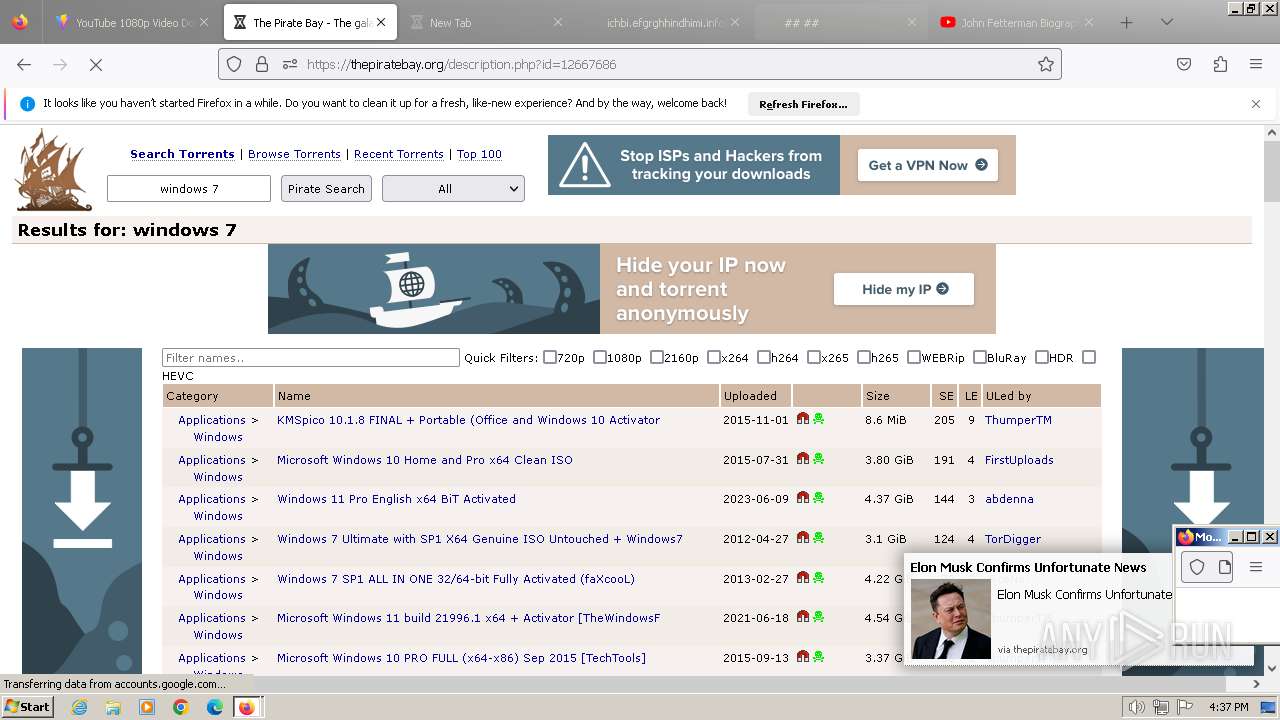Launch Chrome from the taskbar

tap(180, 707)
